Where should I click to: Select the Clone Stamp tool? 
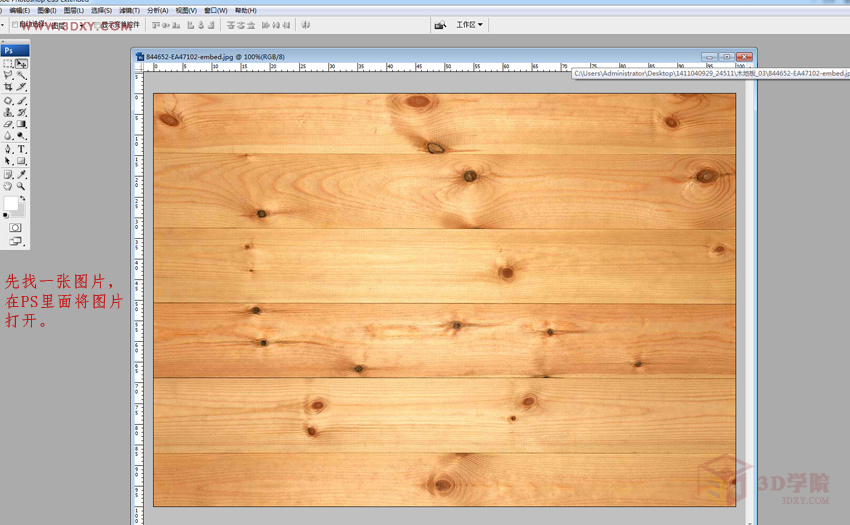pos(8,112)
